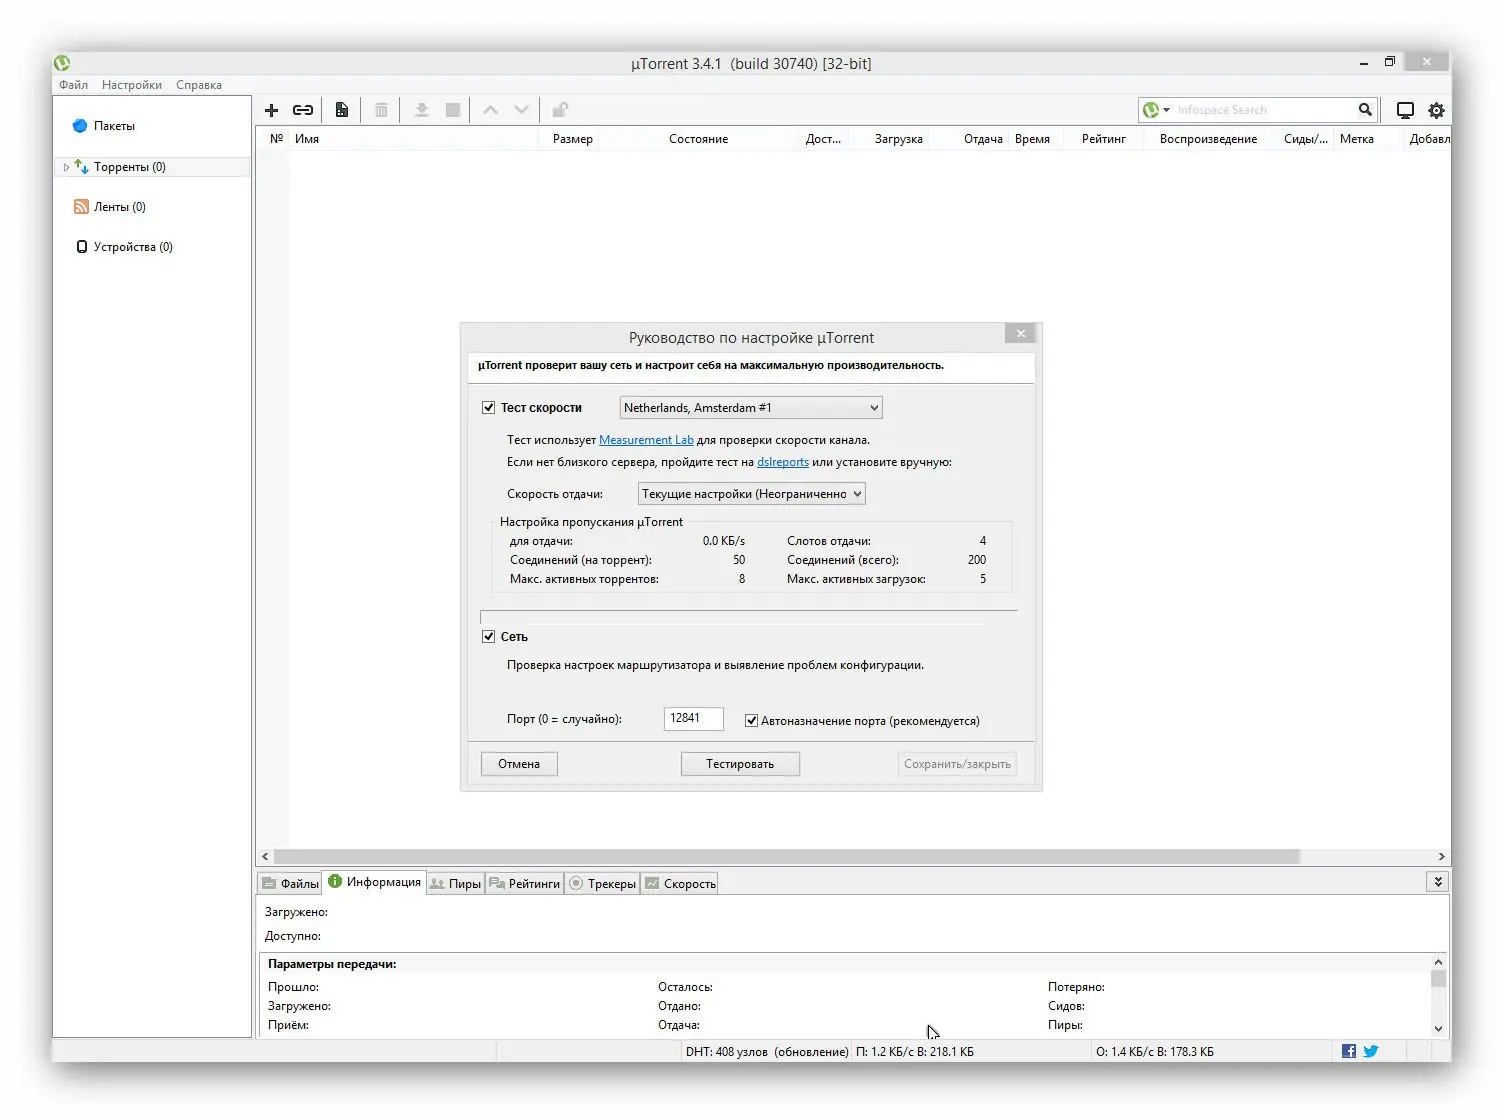Open the Настройки menu
Screen dimensions: 1504x1114
[131, 85]
